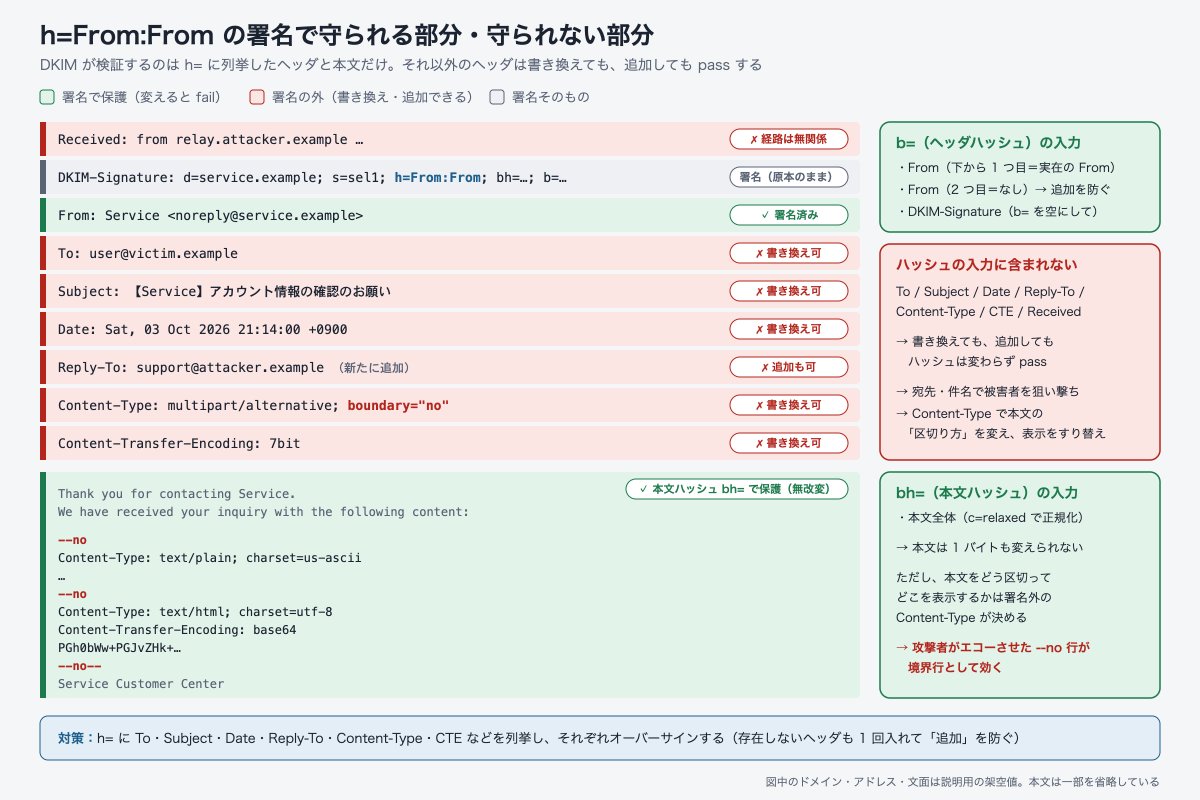
Task: Select the 'Received: from relay.attacker.example' header line
Action: pyautogui.click(x=450, y=139)
